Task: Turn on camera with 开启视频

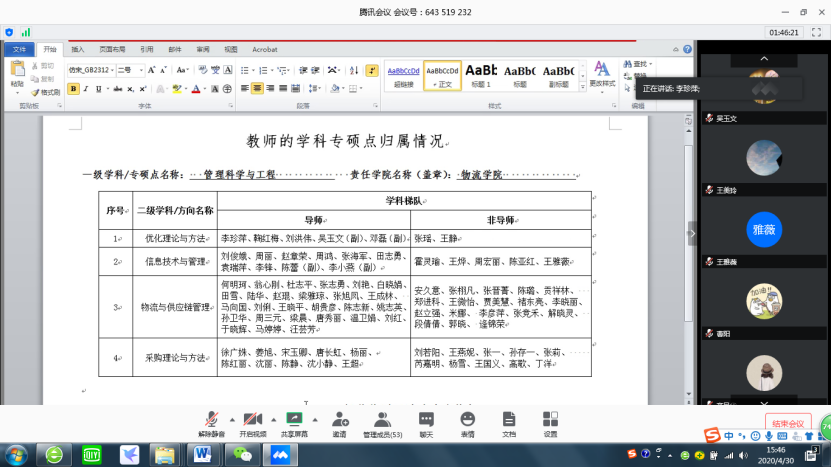Action: coord(252,421)
